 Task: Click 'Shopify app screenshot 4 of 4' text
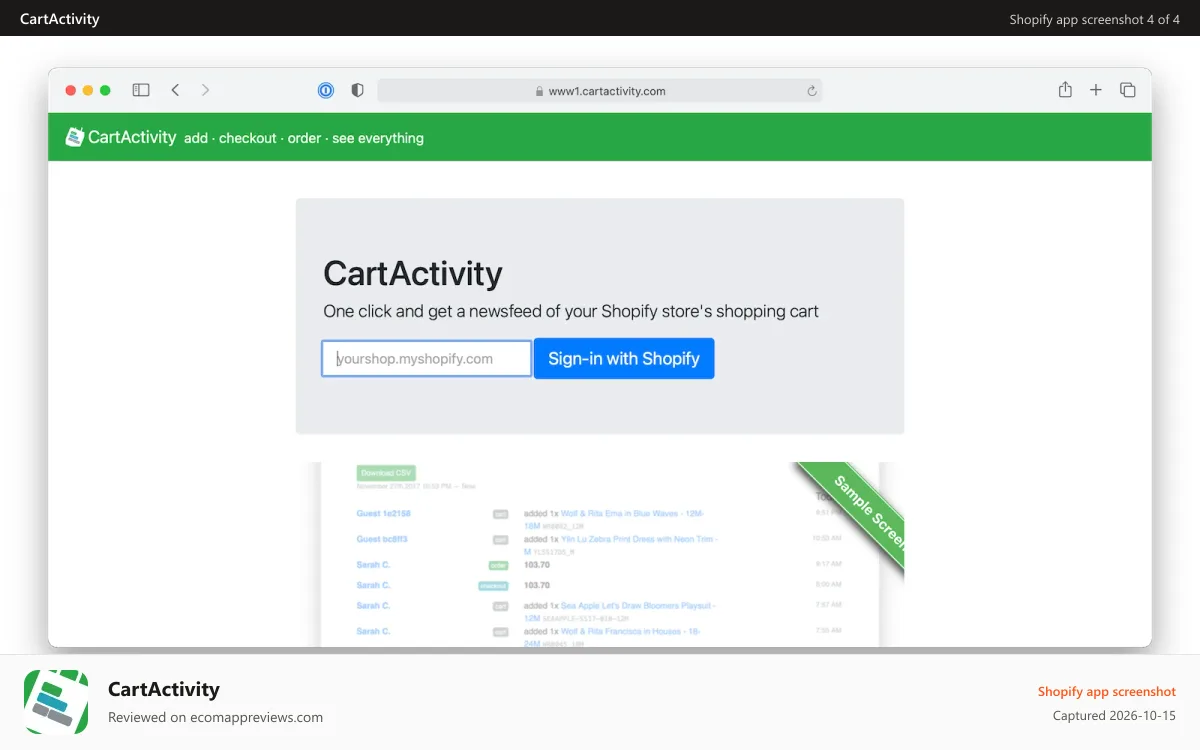coord(1095,19)
